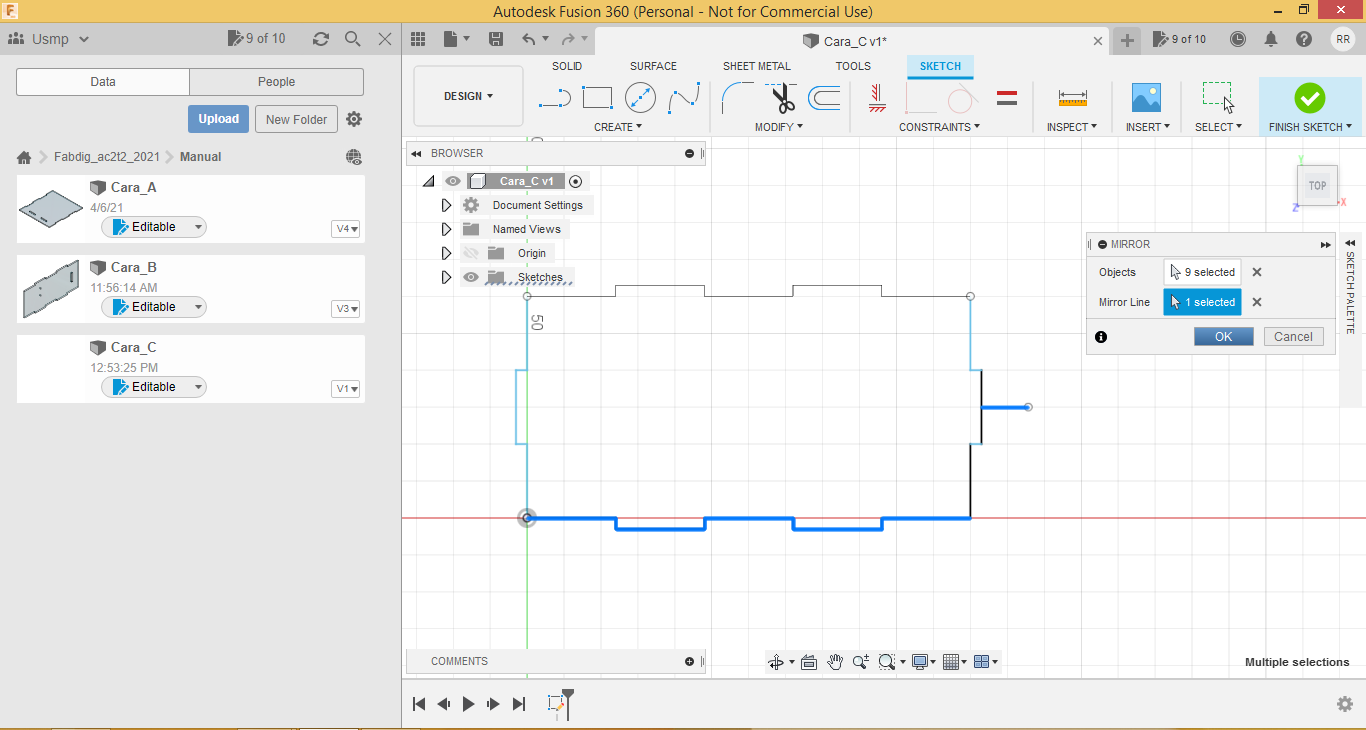Hide the Sketches folder

(471, 277)
